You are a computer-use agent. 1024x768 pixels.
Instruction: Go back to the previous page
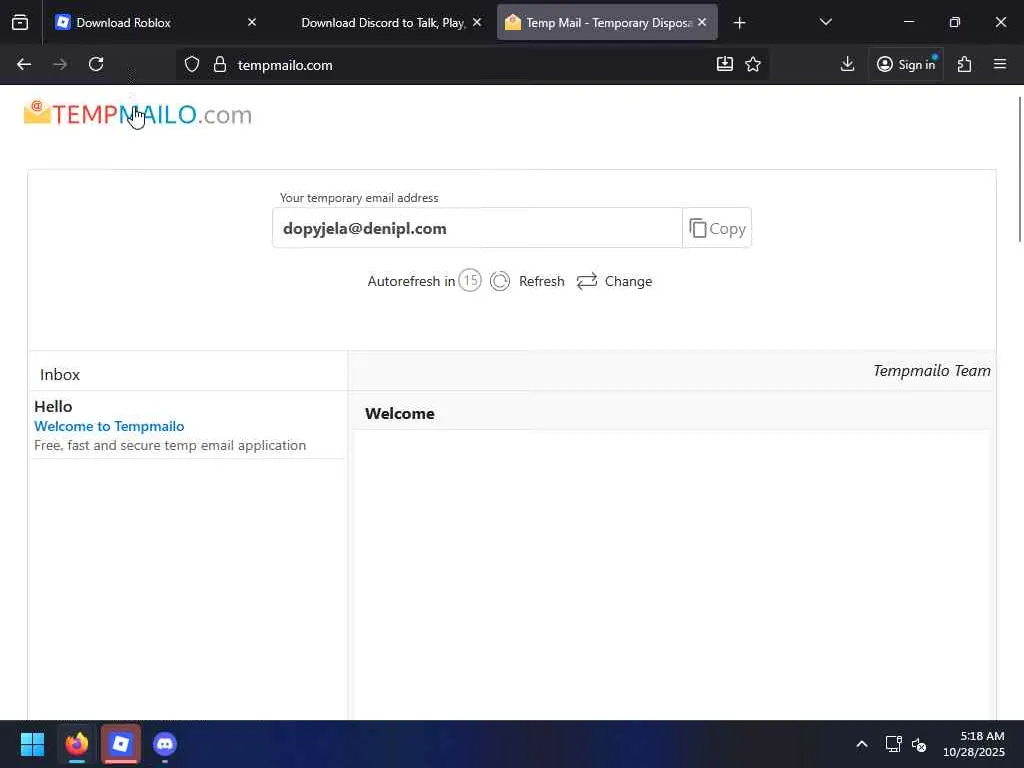pyautogui.click(x=24, y=64)
